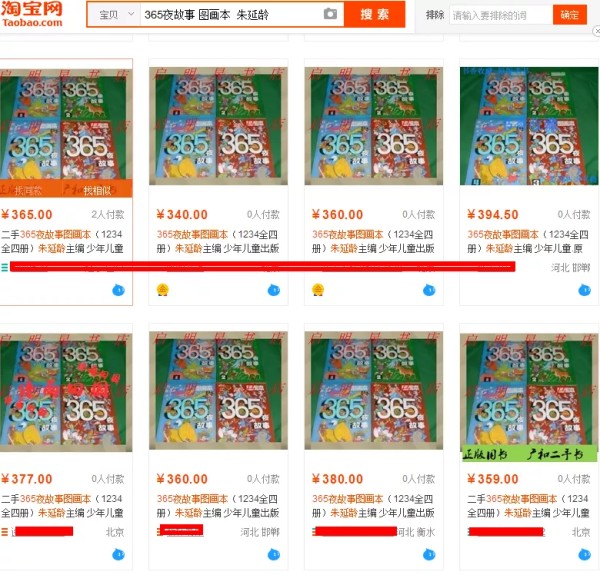The width and height of the screenshot is (600, 575).
Task: Click the Wangwang chat icon under ¥340.00 item
Action: pyautogui.click(x=274, y=290)
